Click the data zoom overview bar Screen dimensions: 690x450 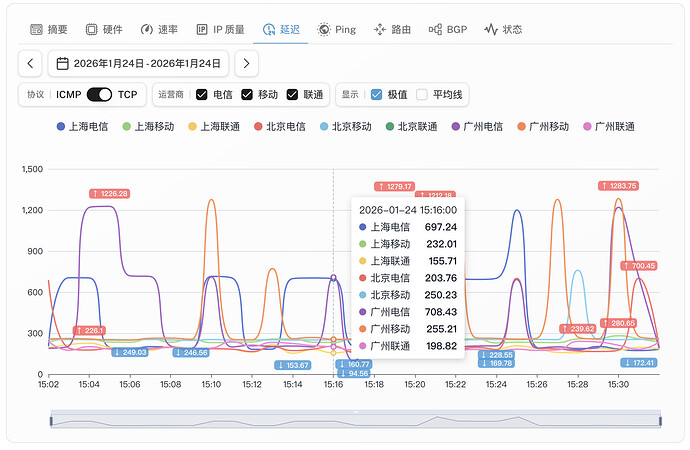click(356, 419)
